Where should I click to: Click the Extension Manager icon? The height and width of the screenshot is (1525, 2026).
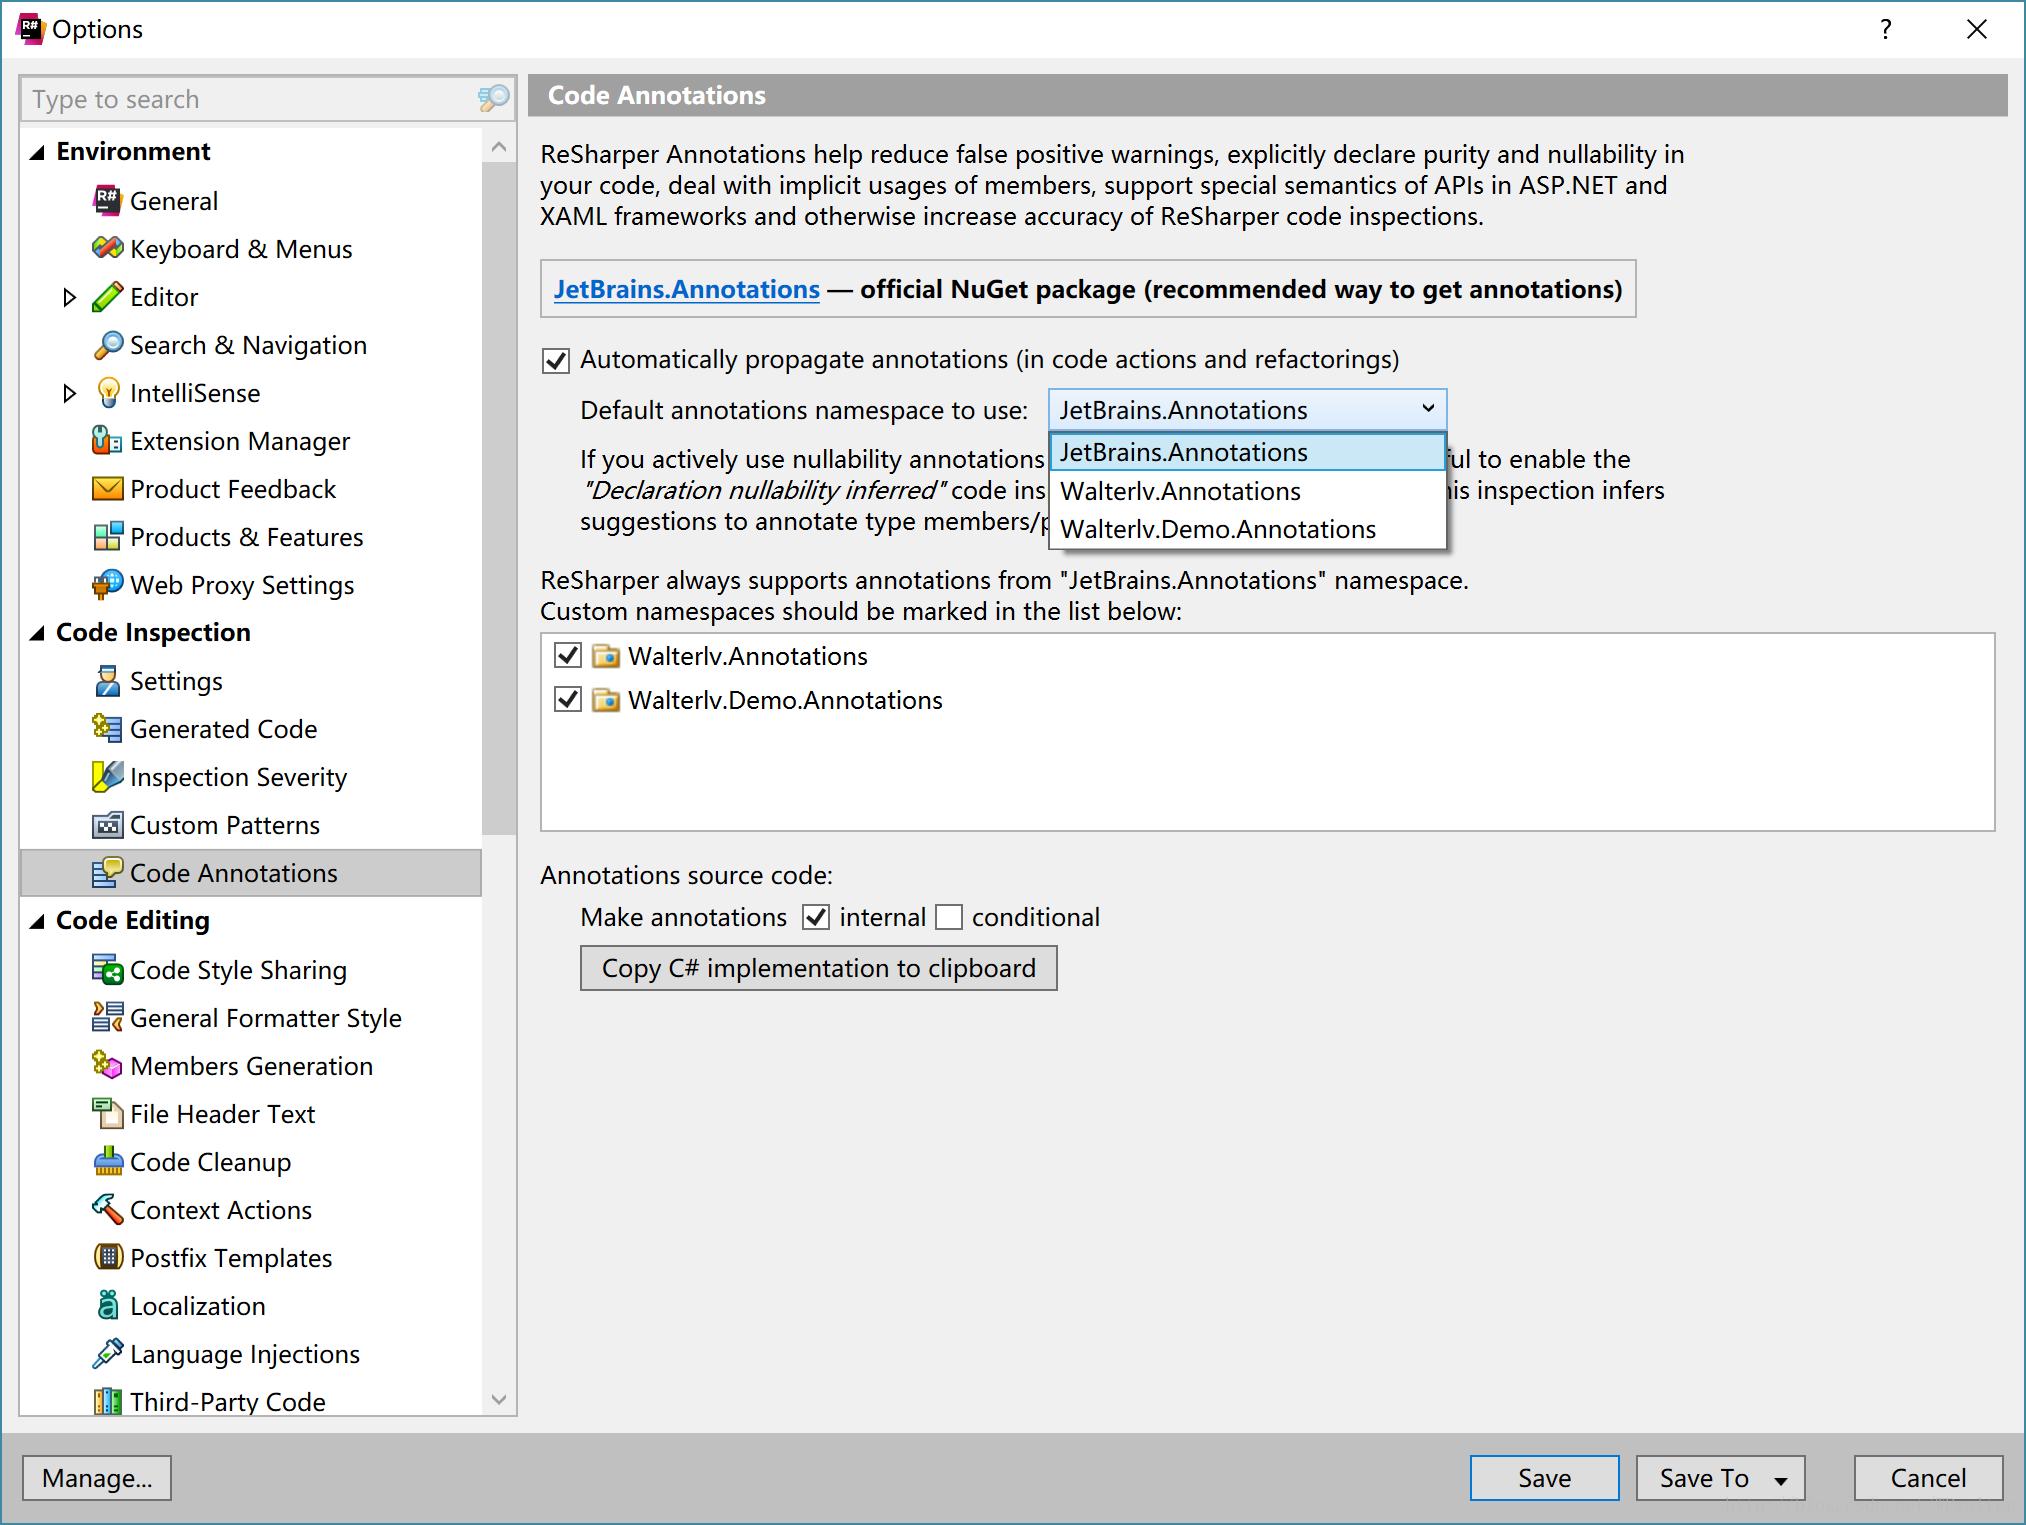[x=107, y=441]
